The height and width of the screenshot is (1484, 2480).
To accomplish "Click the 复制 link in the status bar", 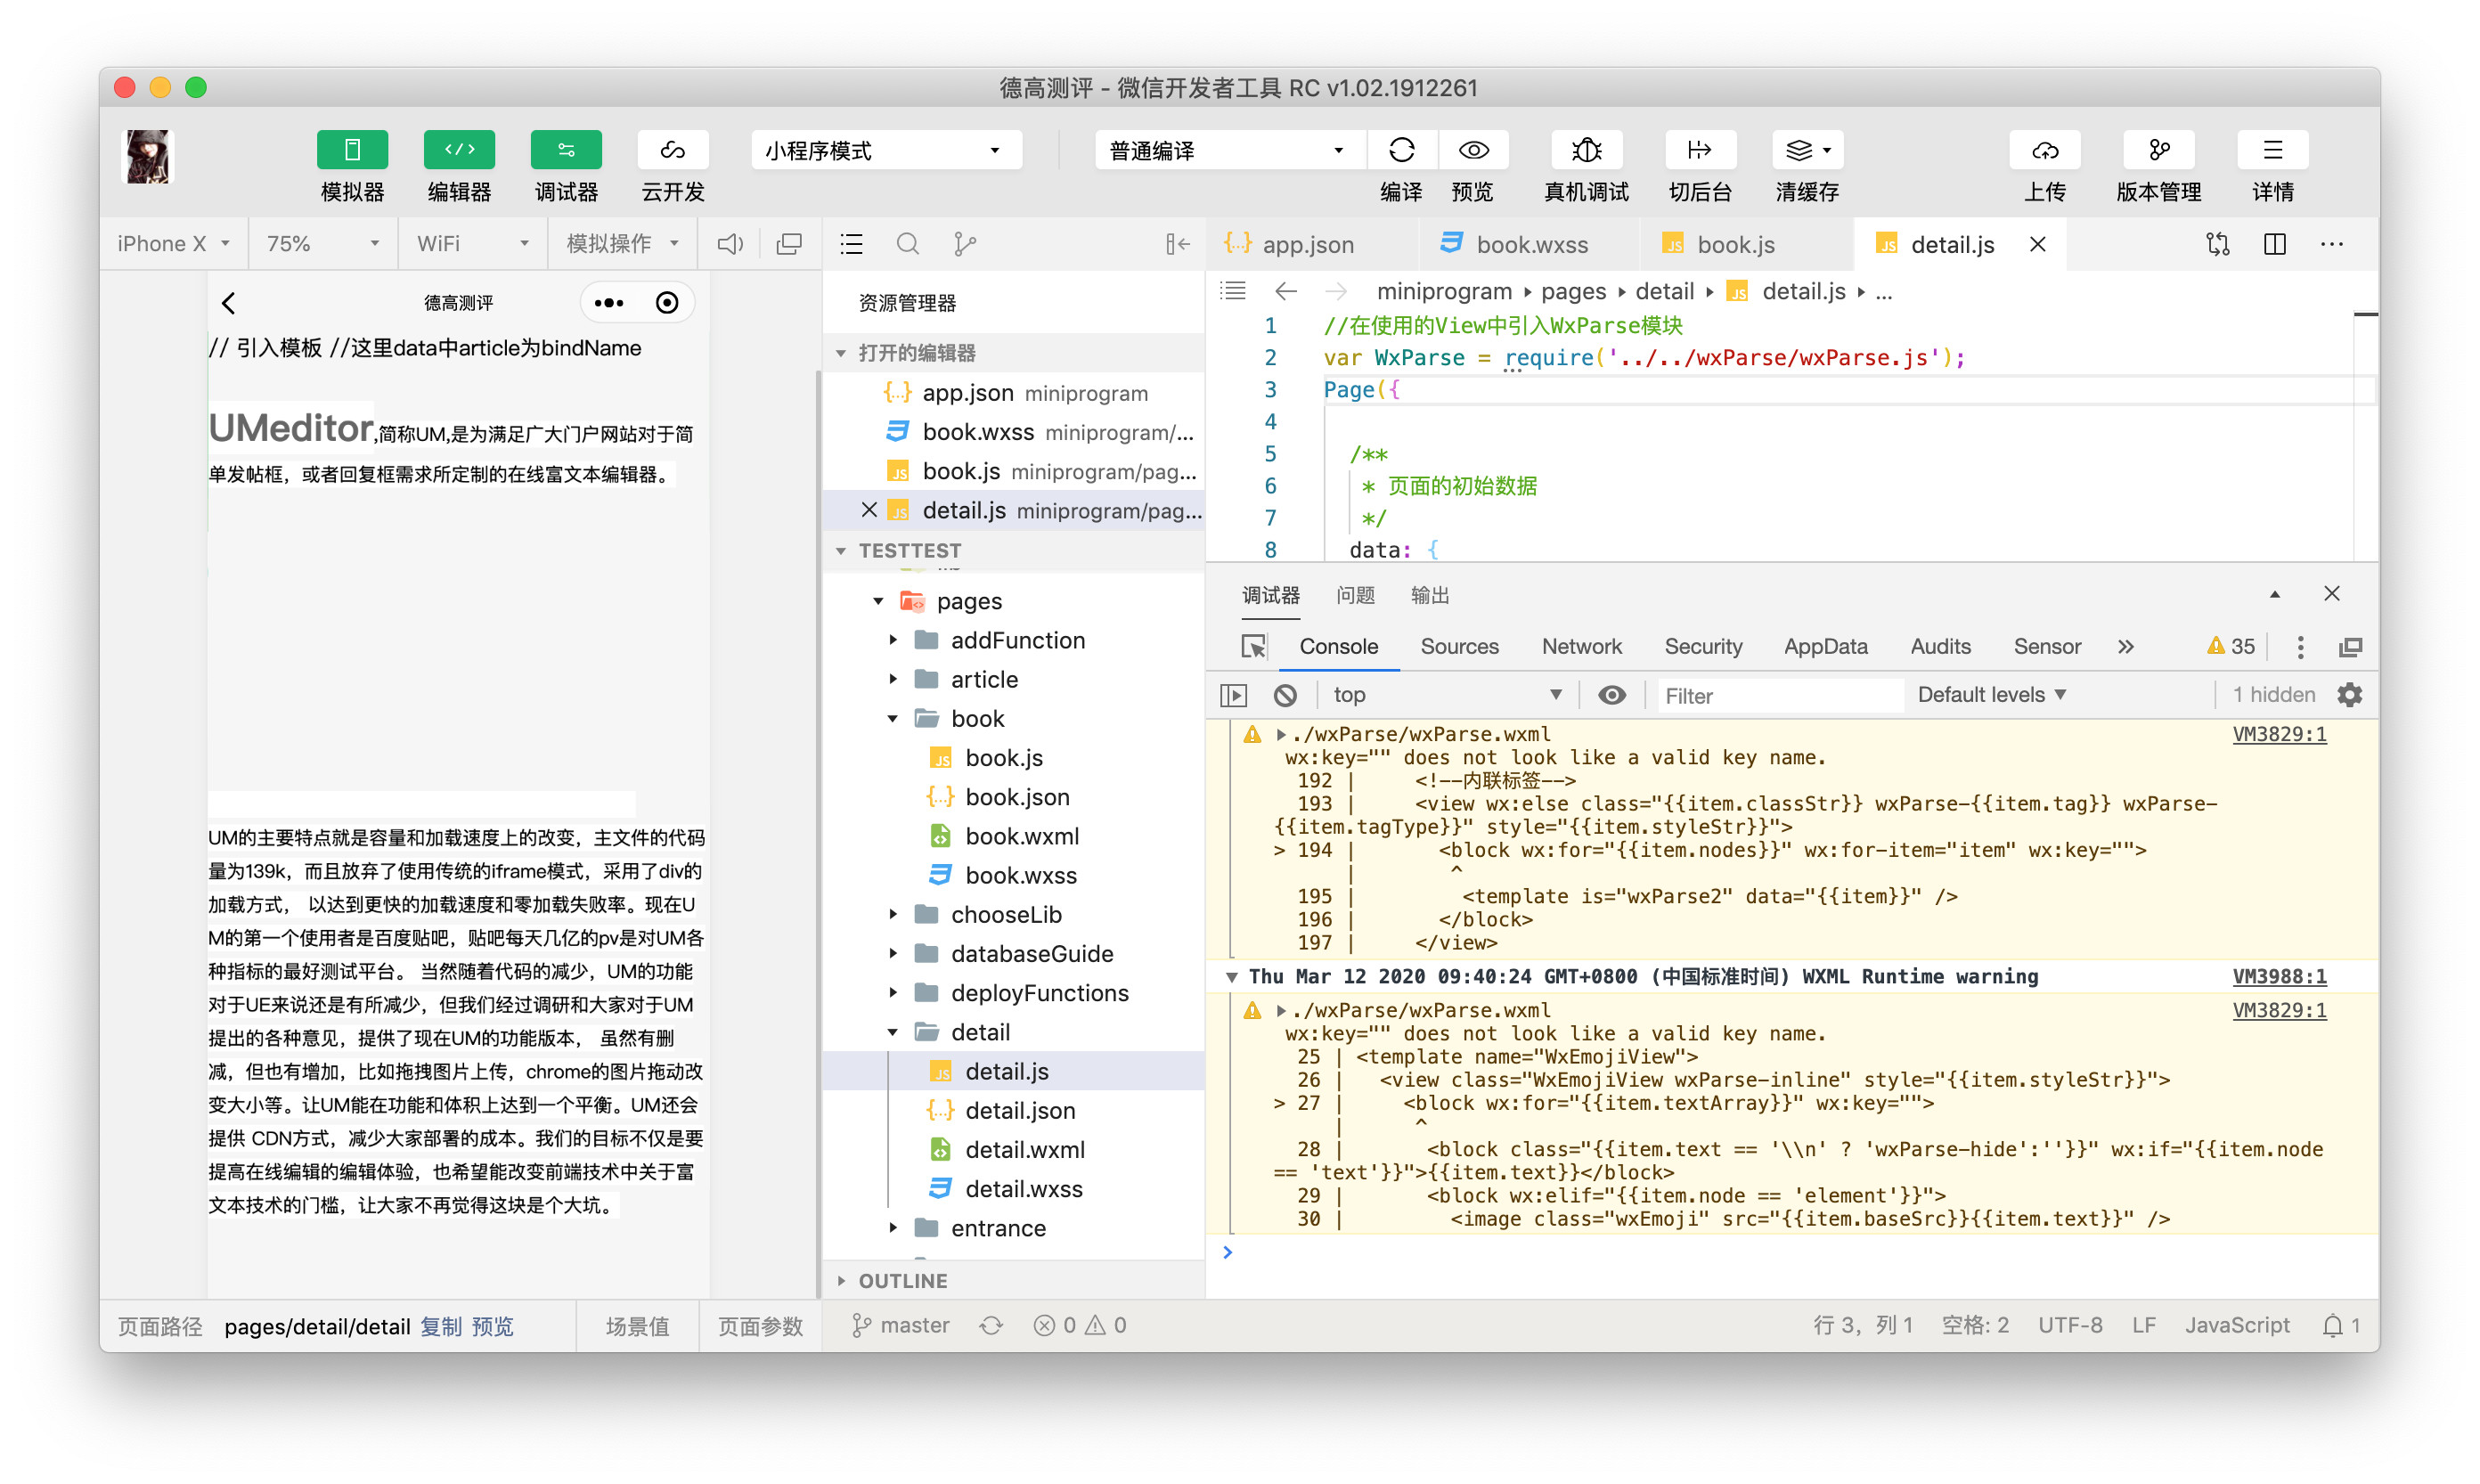I will [x=440, y=1326].
